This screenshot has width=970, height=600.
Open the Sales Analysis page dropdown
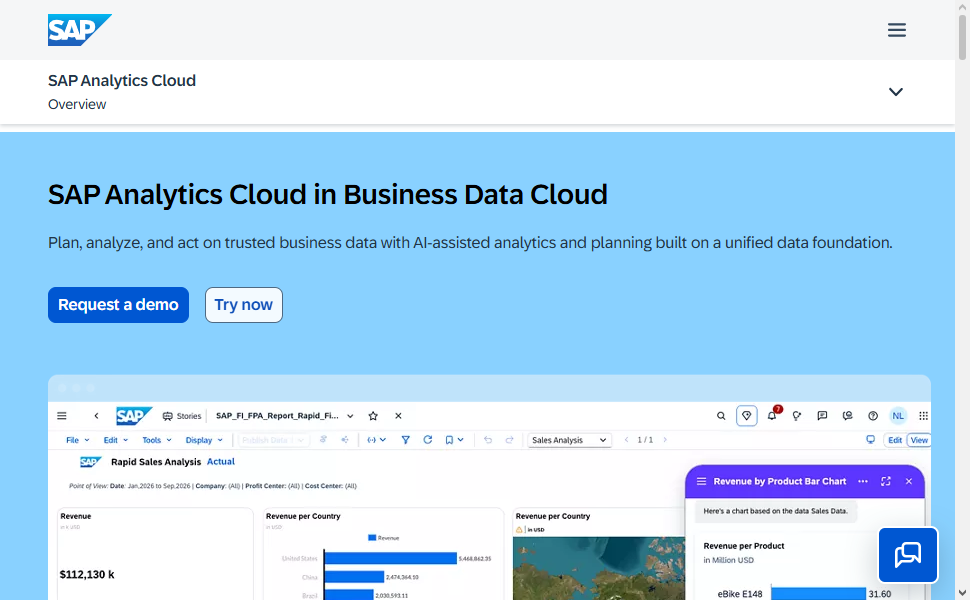coord(569,440)
